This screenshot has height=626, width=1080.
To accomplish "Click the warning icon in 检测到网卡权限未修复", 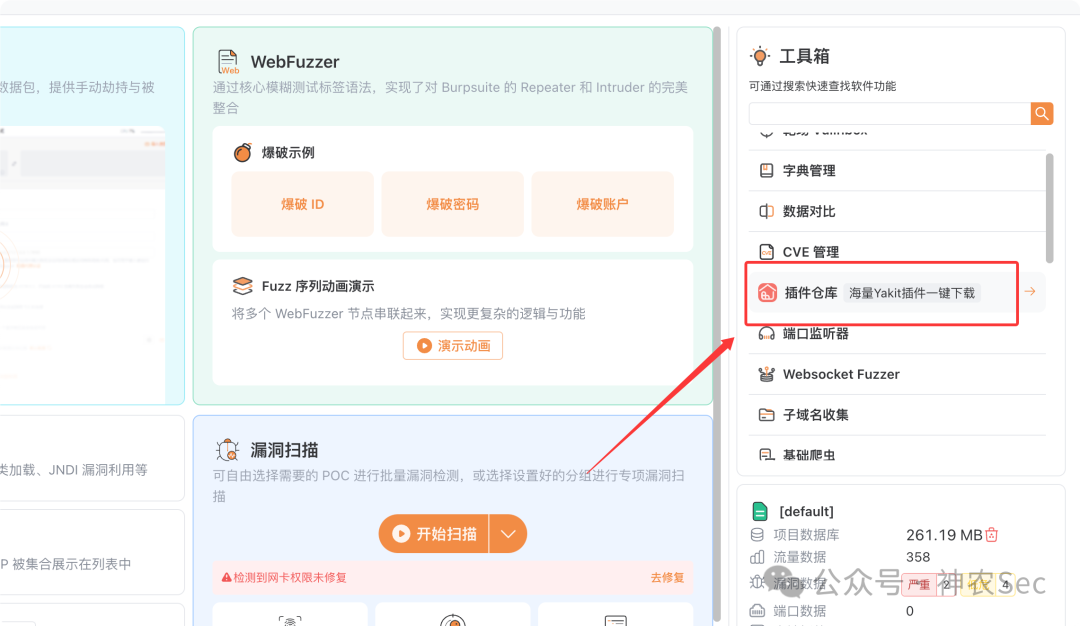I will click(x=226, y=578).
